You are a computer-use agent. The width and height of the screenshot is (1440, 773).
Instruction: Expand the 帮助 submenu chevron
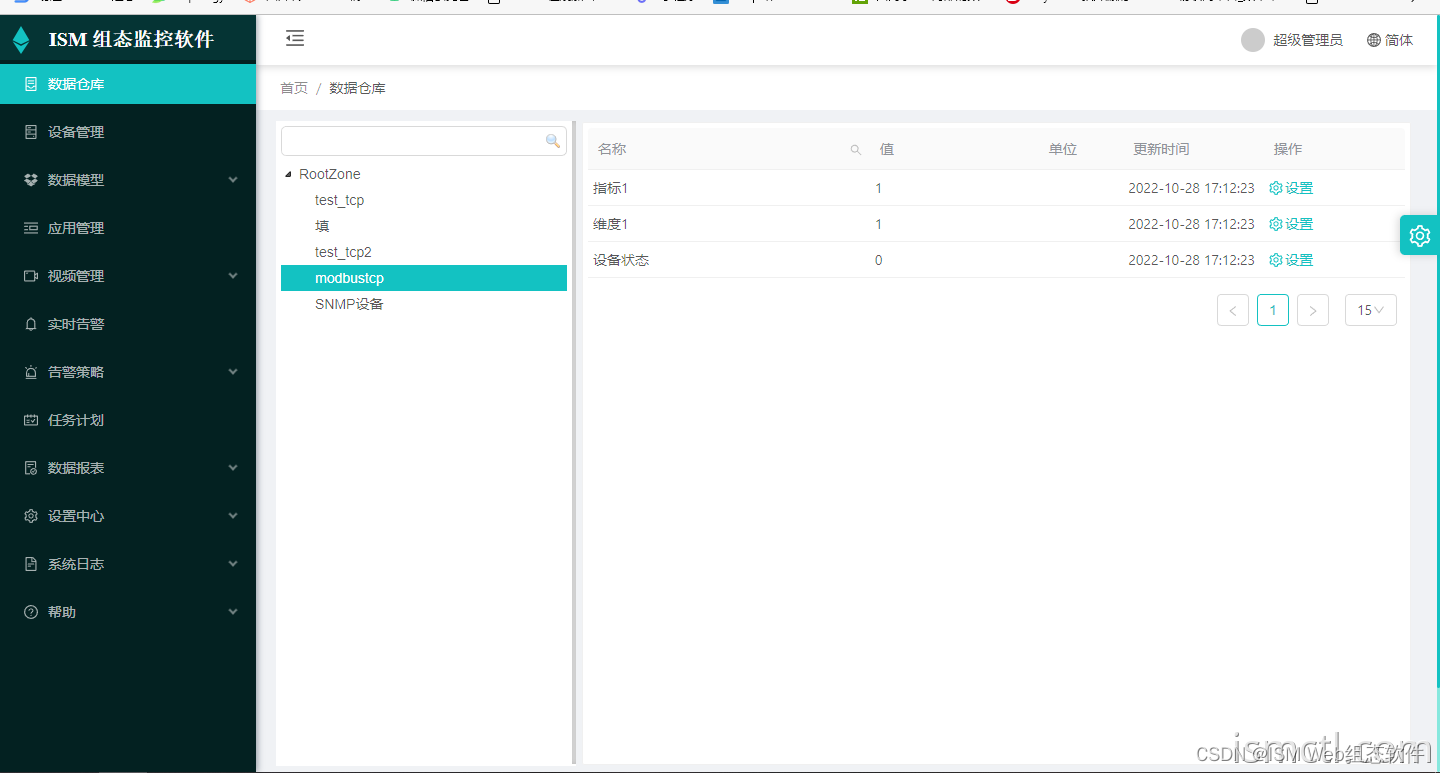point(233,612)
